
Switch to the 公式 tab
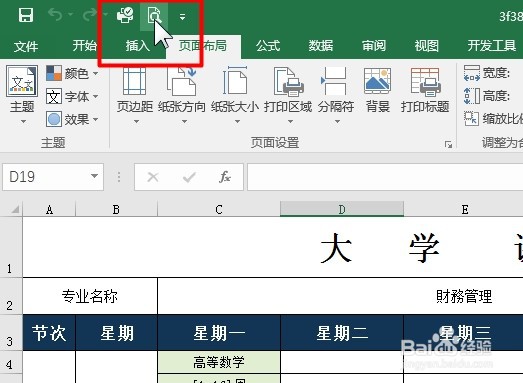coord(268,45)
